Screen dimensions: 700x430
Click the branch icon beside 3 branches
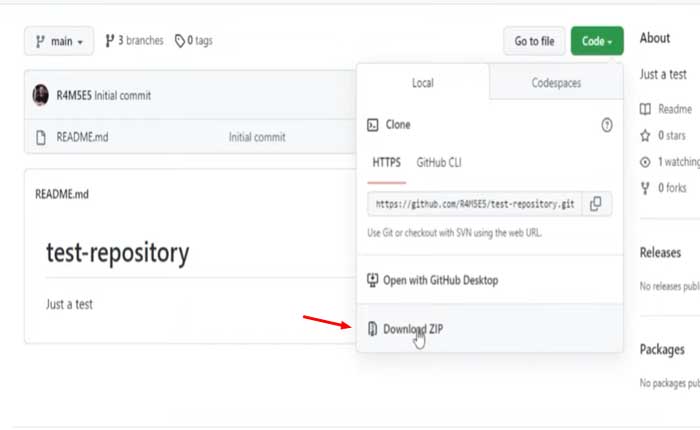(109, 41)
